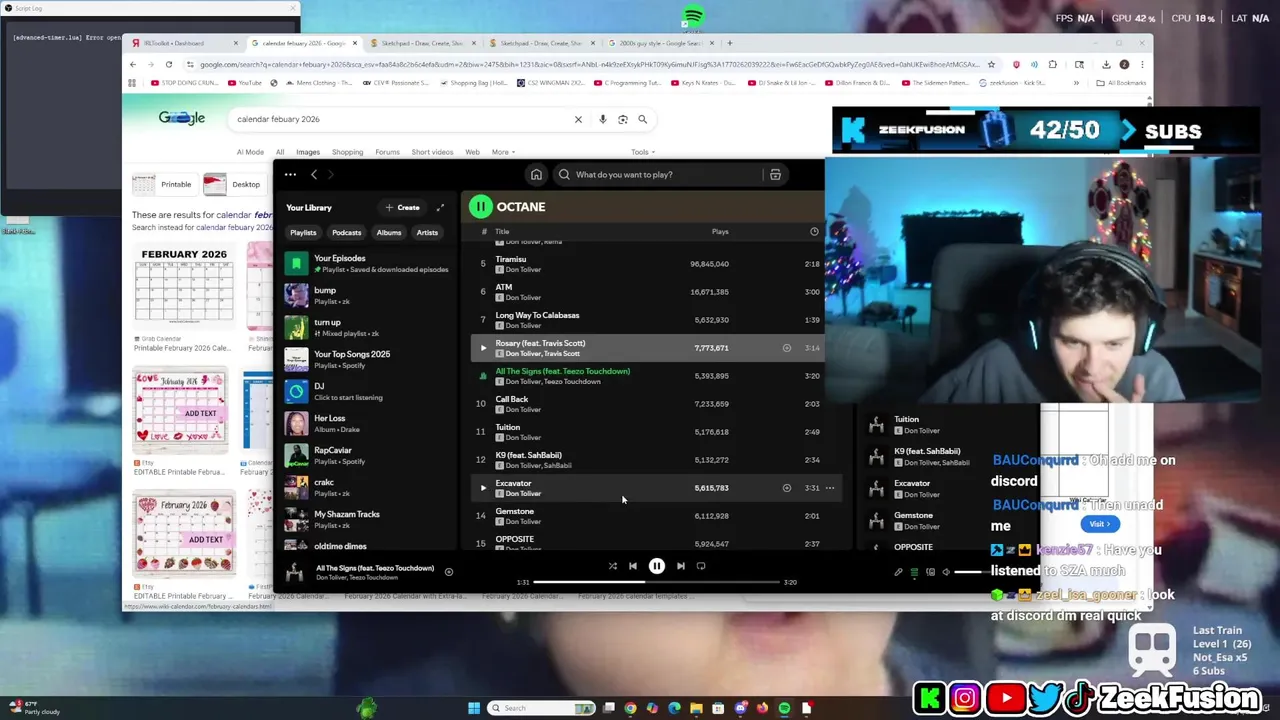Screen dimensions: 1280x720
Task: Open the Spotify lyrics microphone icon
Action: point(898,572)
